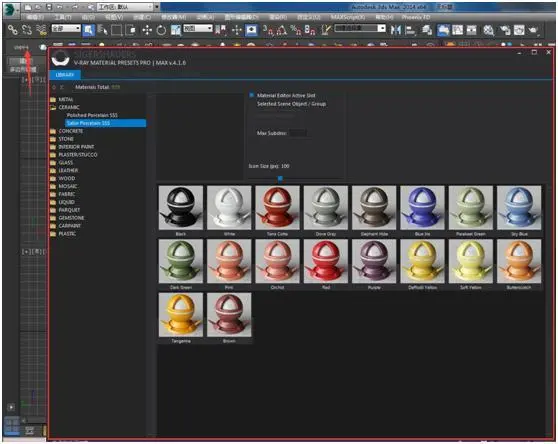558x444 pixels.
Task: Open the Layer Manager icon
Action: coord(427,30)
